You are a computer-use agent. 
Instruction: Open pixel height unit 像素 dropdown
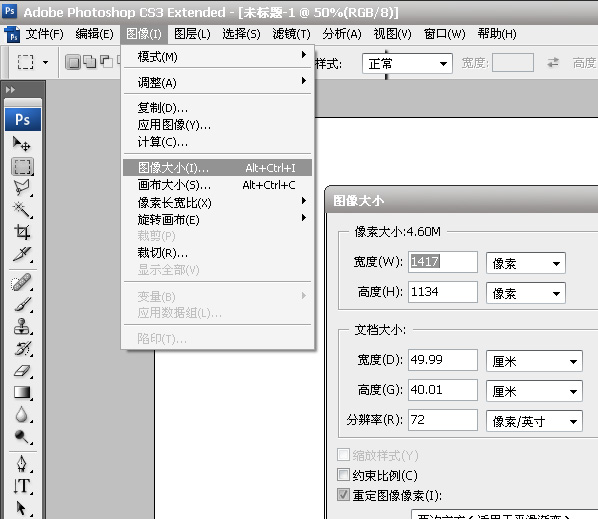click(526, 293)
